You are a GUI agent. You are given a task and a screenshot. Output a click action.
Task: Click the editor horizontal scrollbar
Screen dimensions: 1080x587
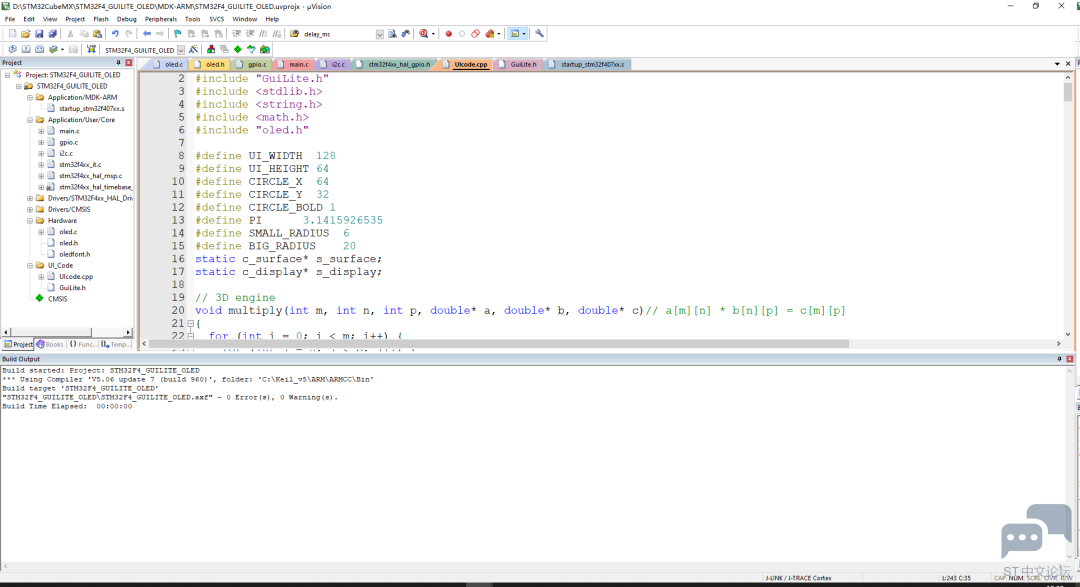499,343
